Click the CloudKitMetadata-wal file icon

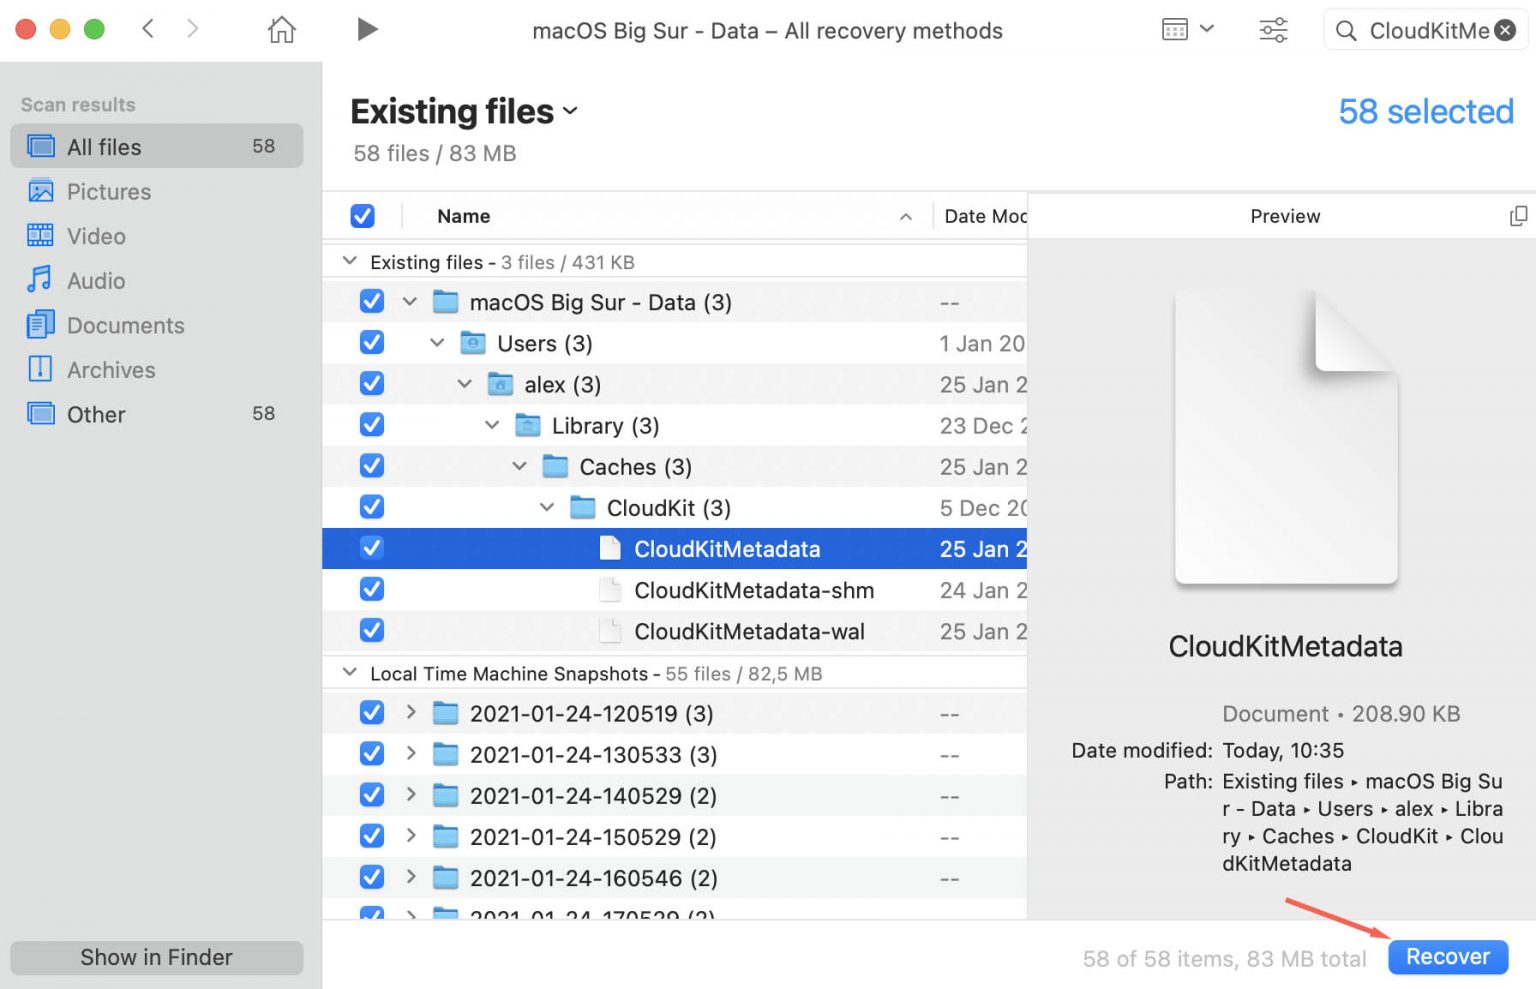(x=609, y=631)
